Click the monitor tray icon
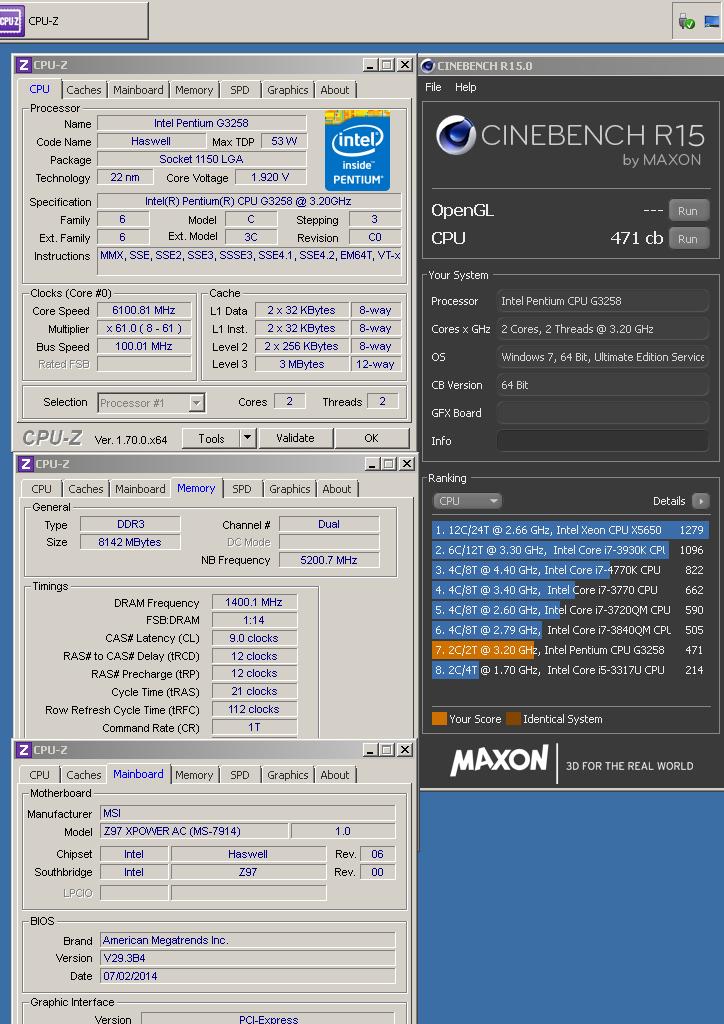The width and height of the screenshot is (724, 1024). click(x=712, y=22)
